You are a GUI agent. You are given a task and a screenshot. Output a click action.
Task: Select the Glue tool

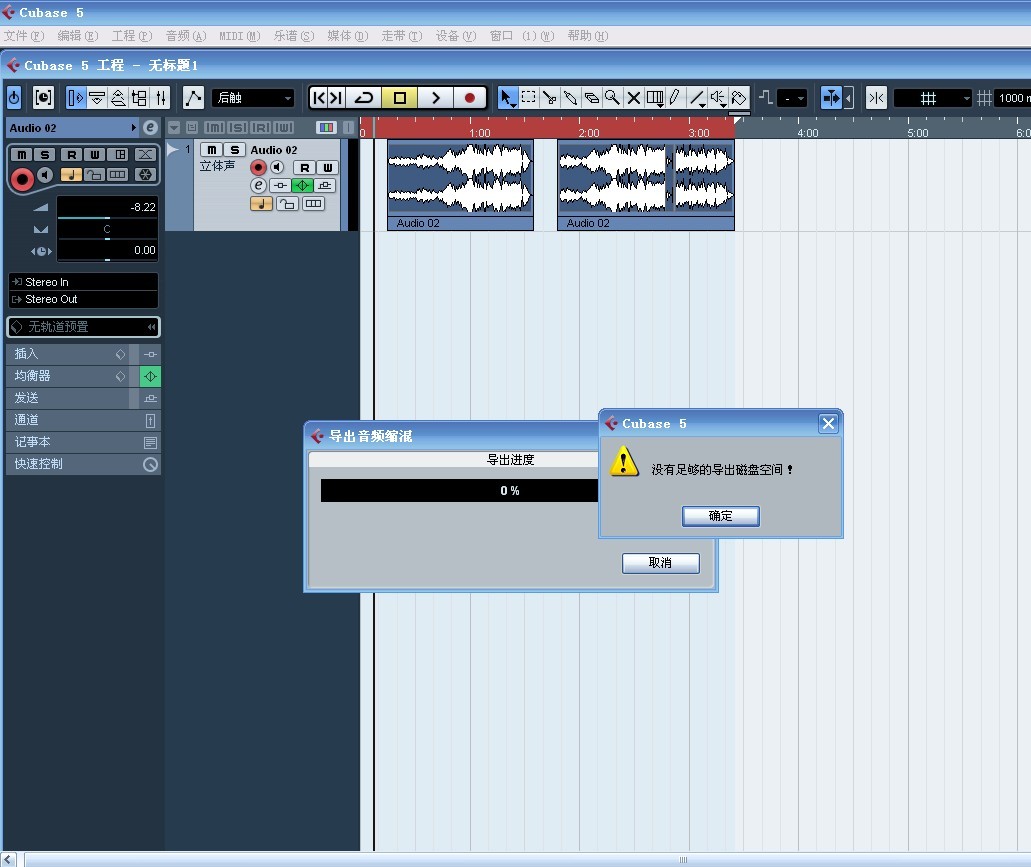point(571,97)
